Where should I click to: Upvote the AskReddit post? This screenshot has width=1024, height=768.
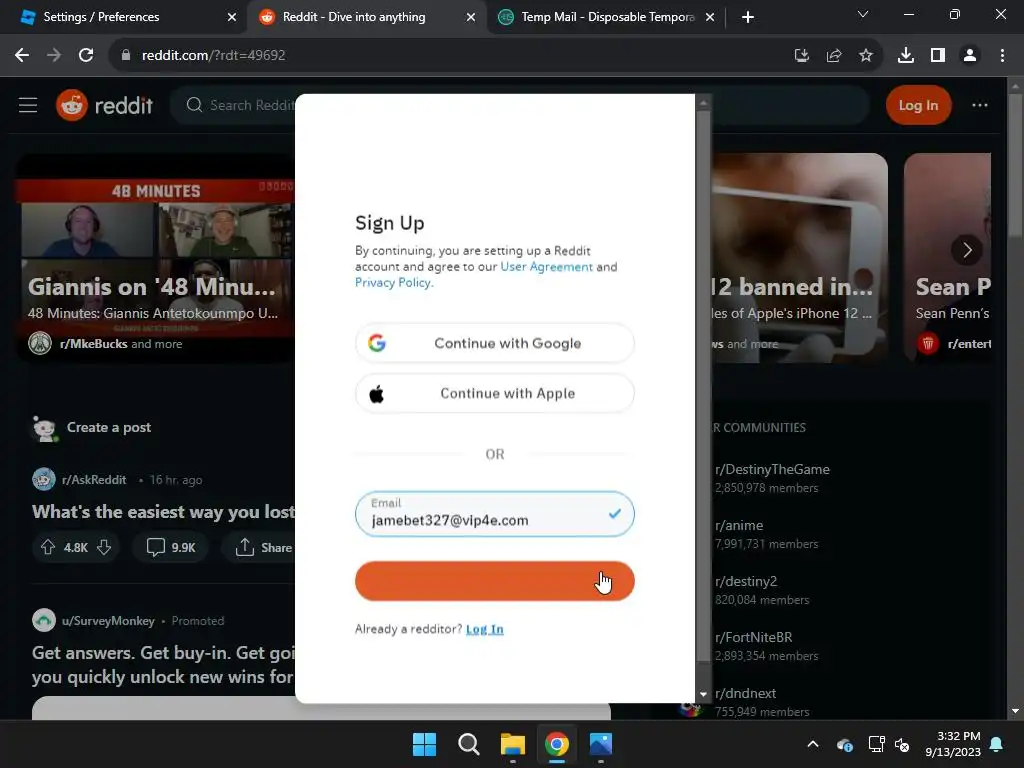pyautogui.click(x=48, y=547)
